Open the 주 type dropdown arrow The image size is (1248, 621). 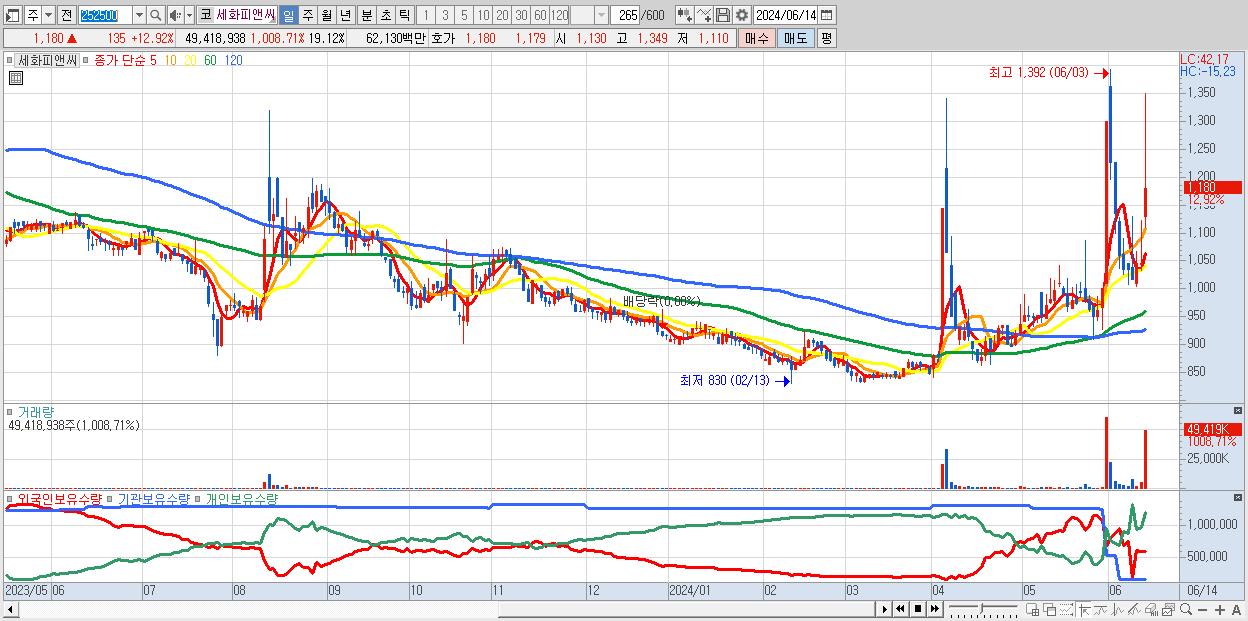click(48, 15)
